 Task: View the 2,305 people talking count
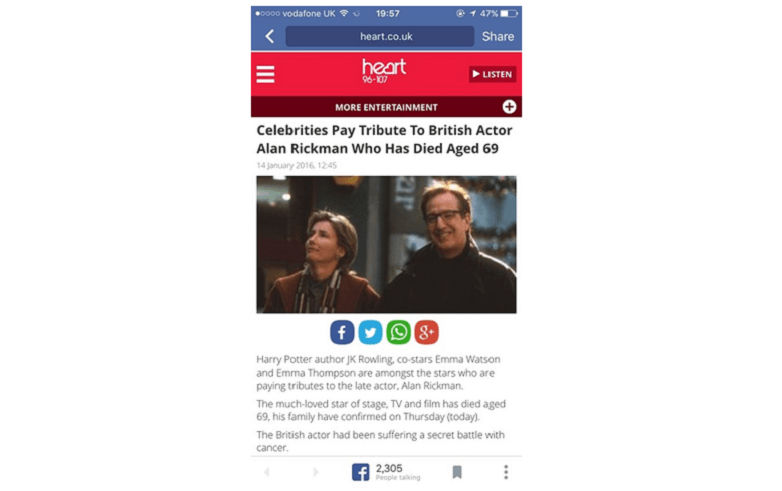click(398, 472)
